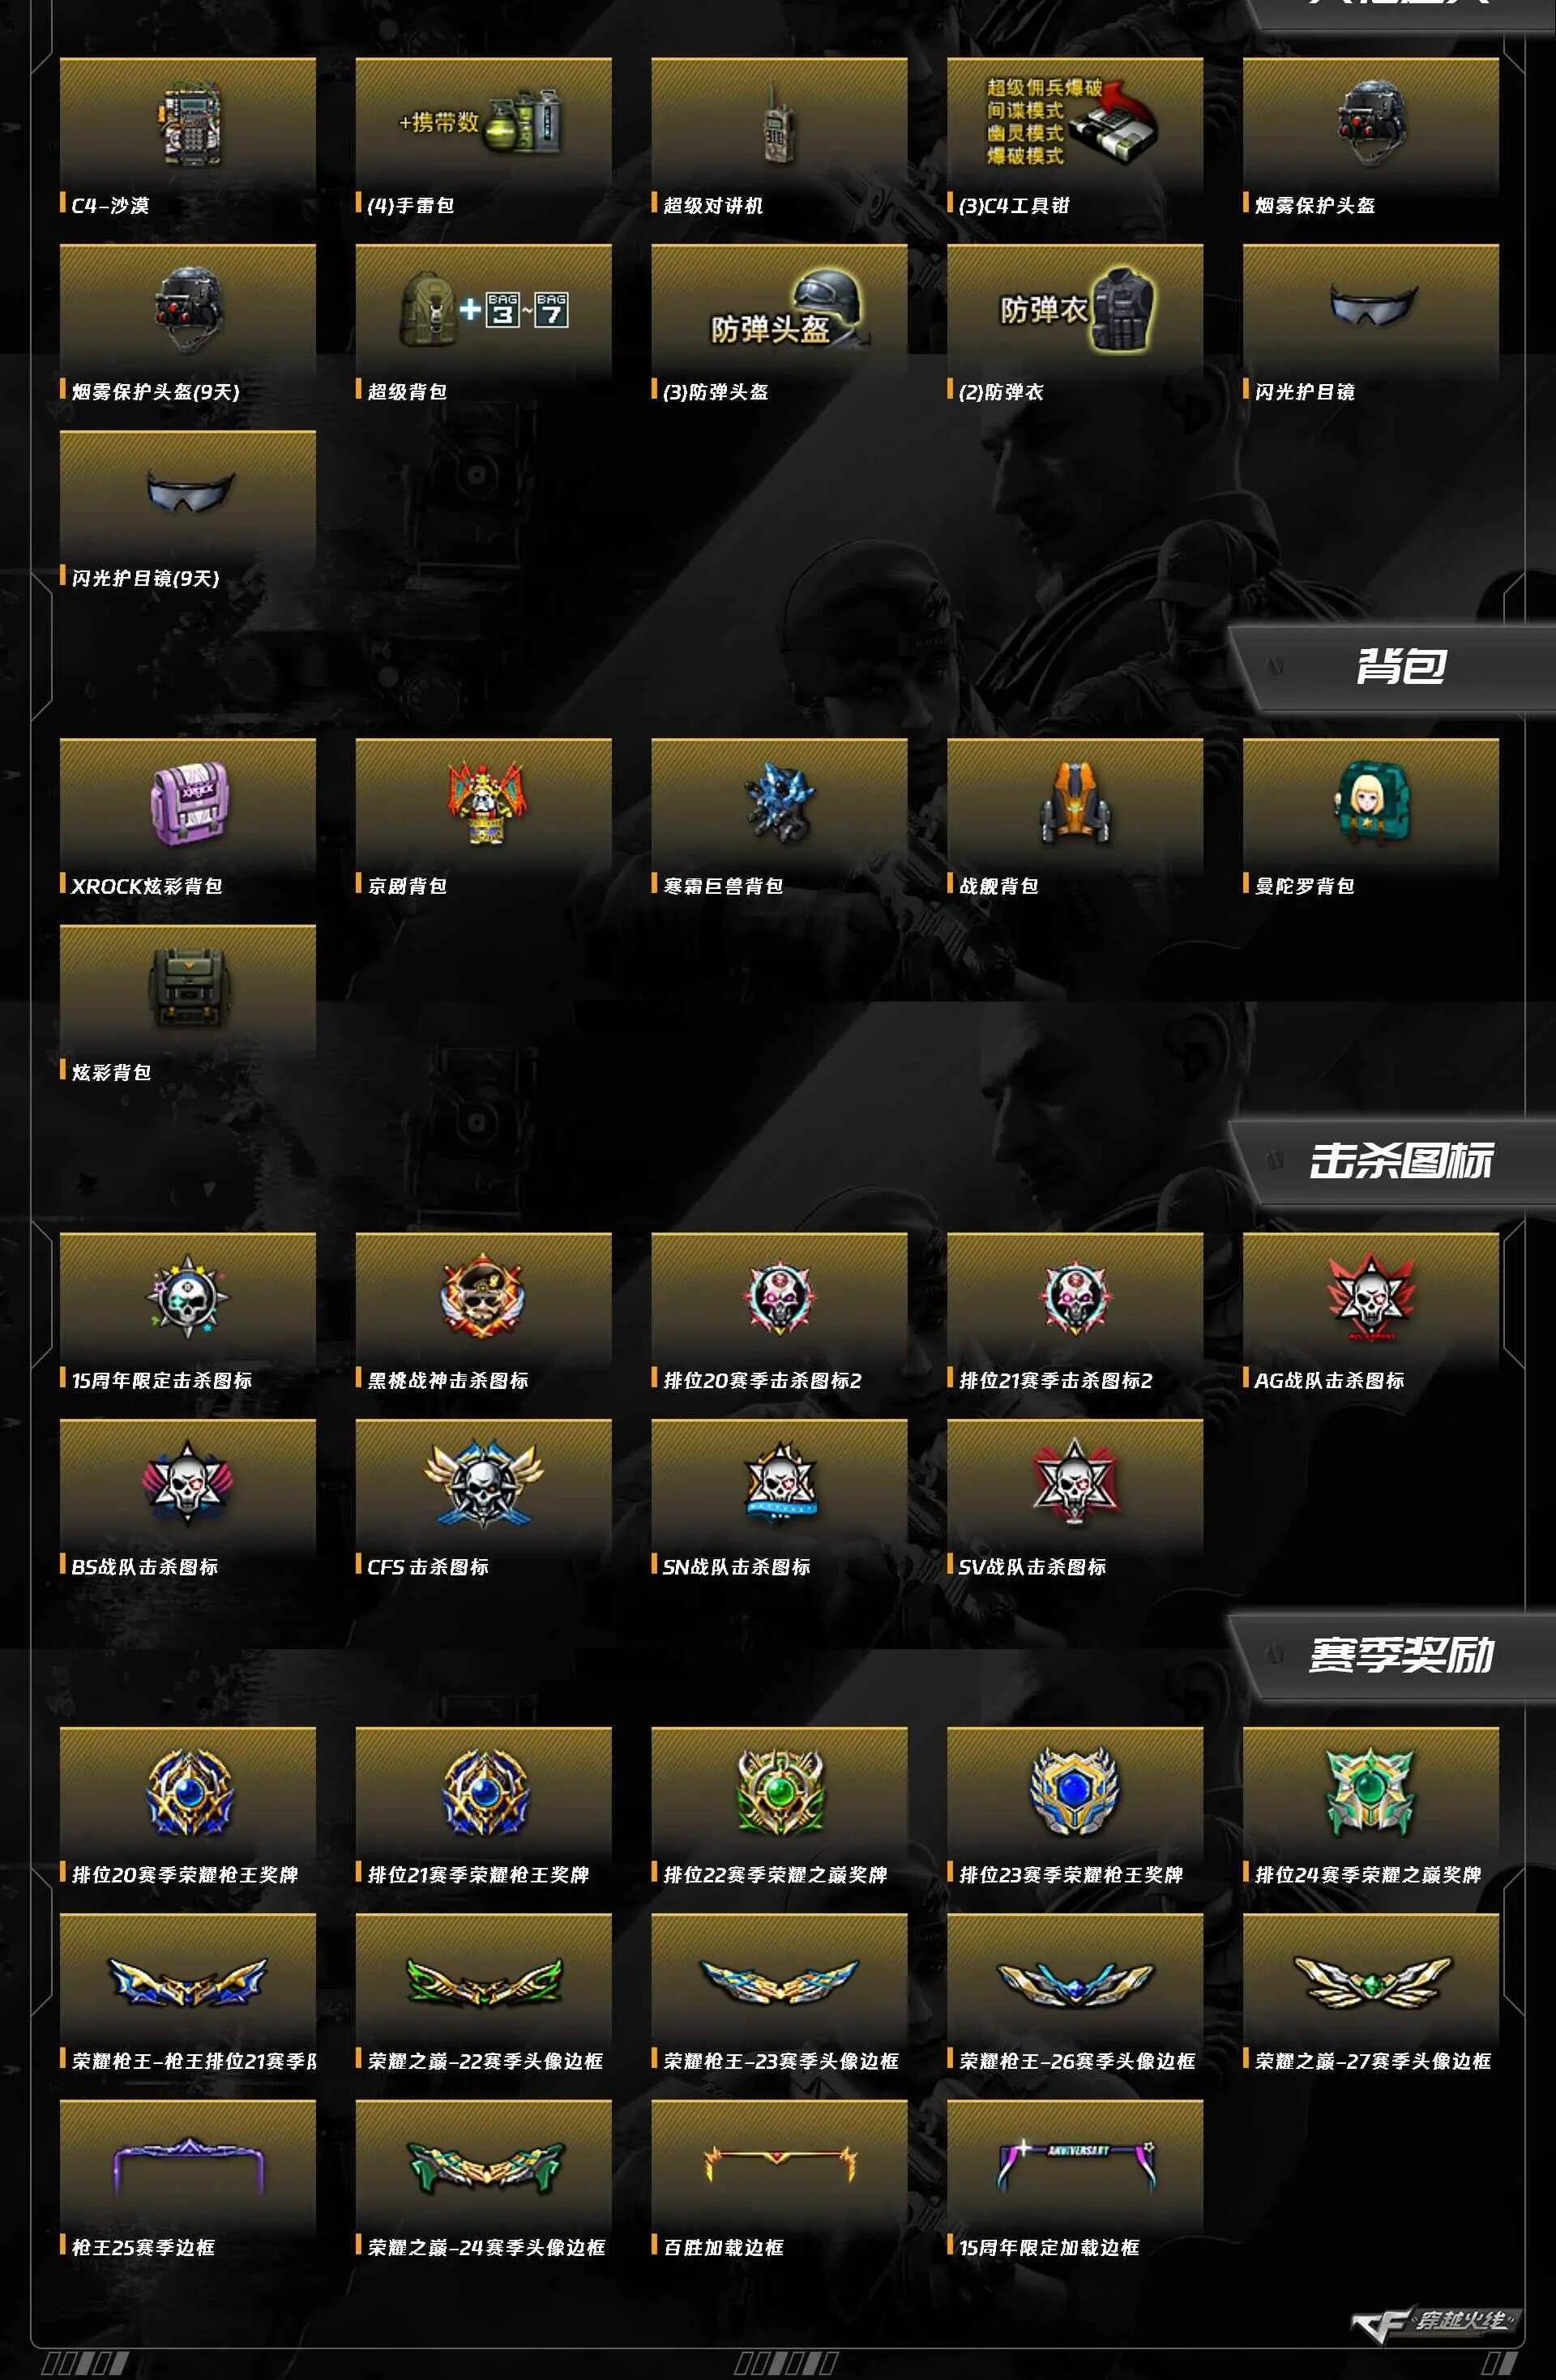The image size is (1556, 2380).
Task: Pick the CFS击杀图标 winged skull
Action: point(484,1484)
